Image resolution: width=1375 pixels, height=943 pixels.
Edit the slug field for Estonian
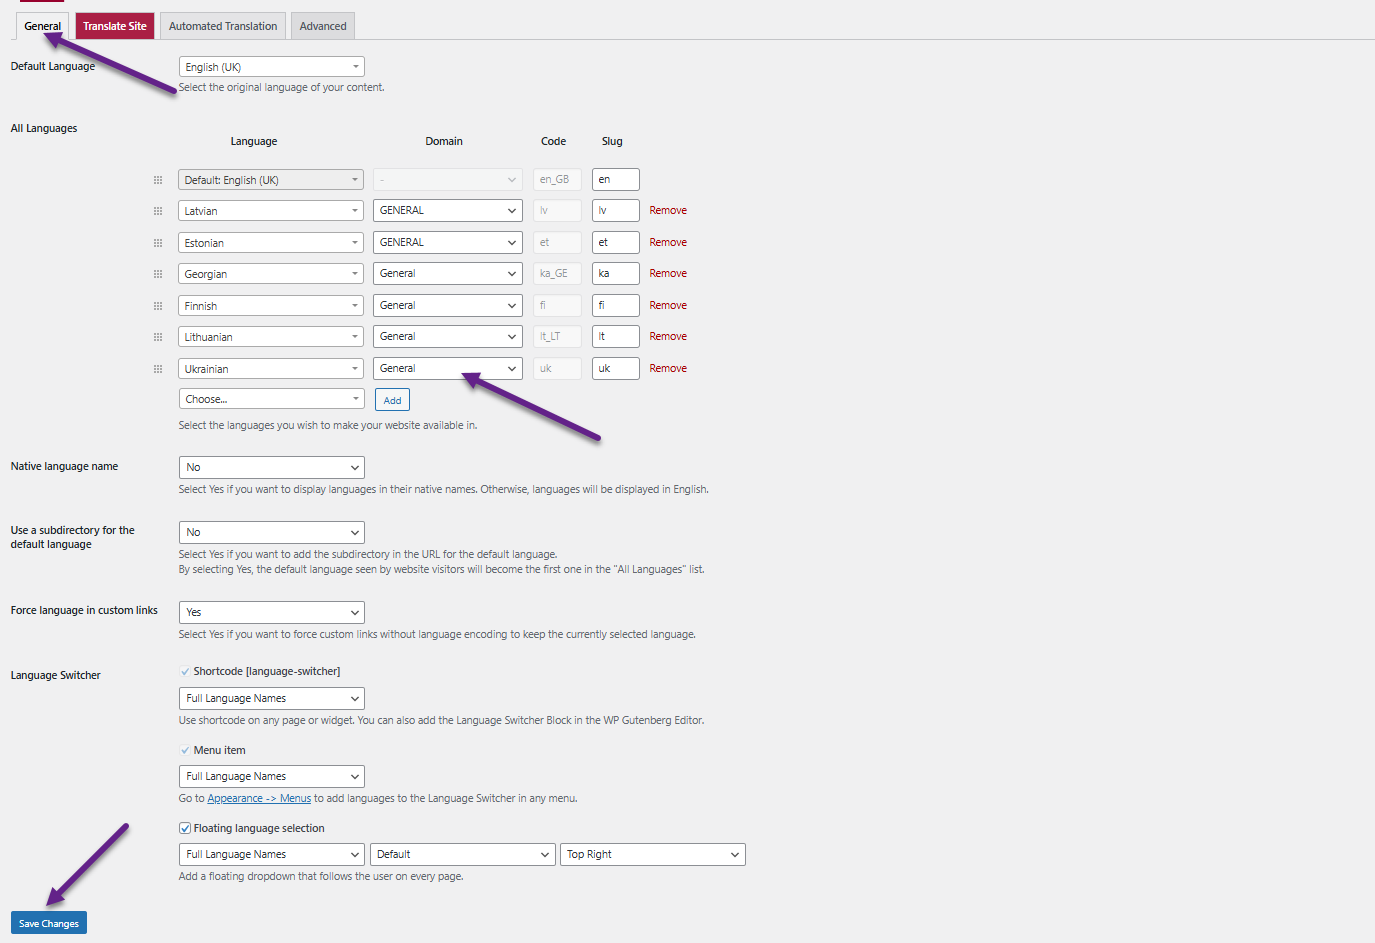[x=616, y=242]
